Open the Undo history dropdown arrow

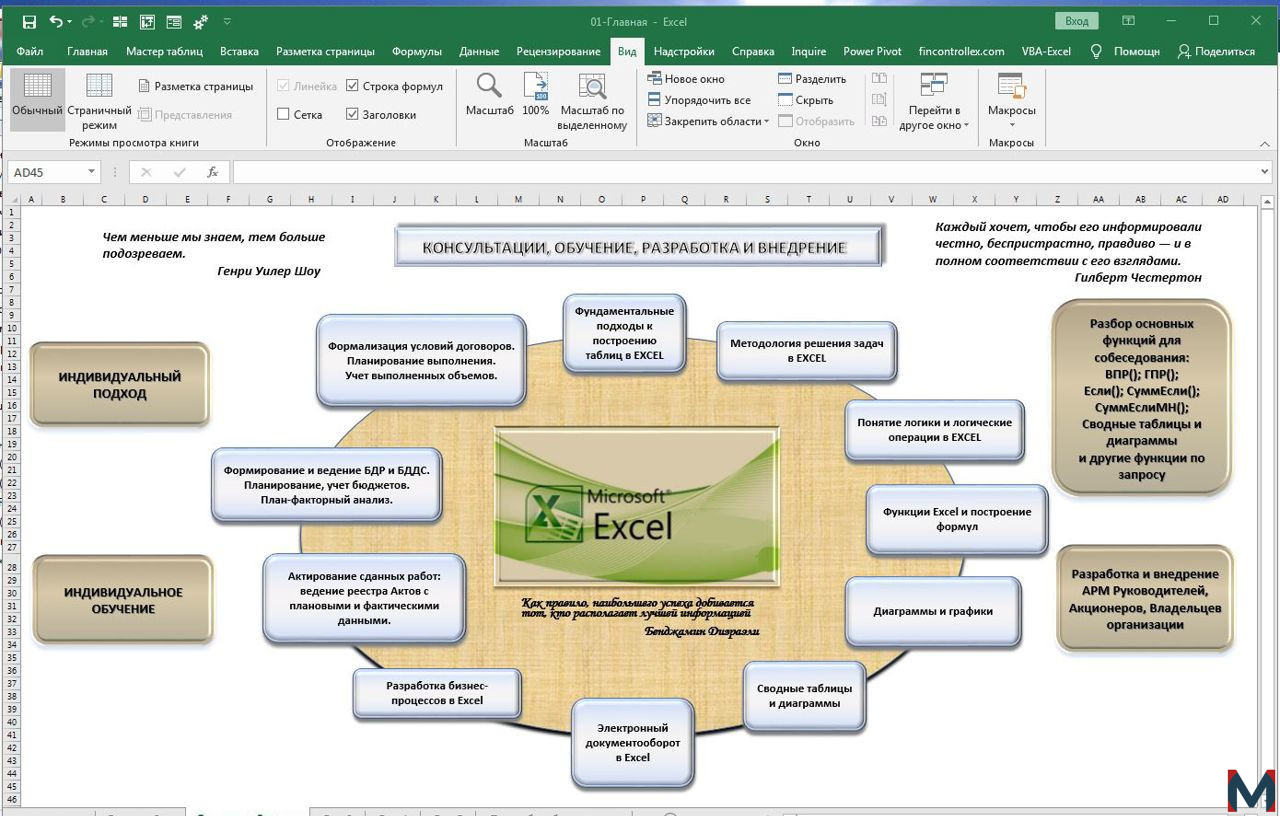[x=69, y=22]
